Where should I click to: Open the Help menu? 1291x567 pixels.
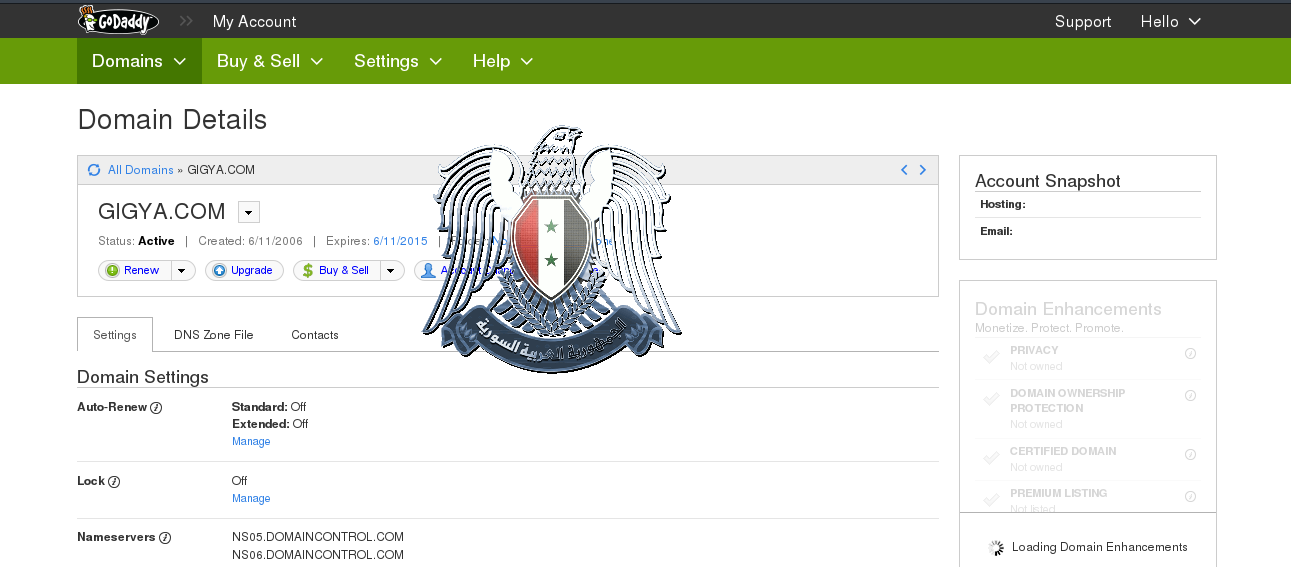(x=502, y=61)
